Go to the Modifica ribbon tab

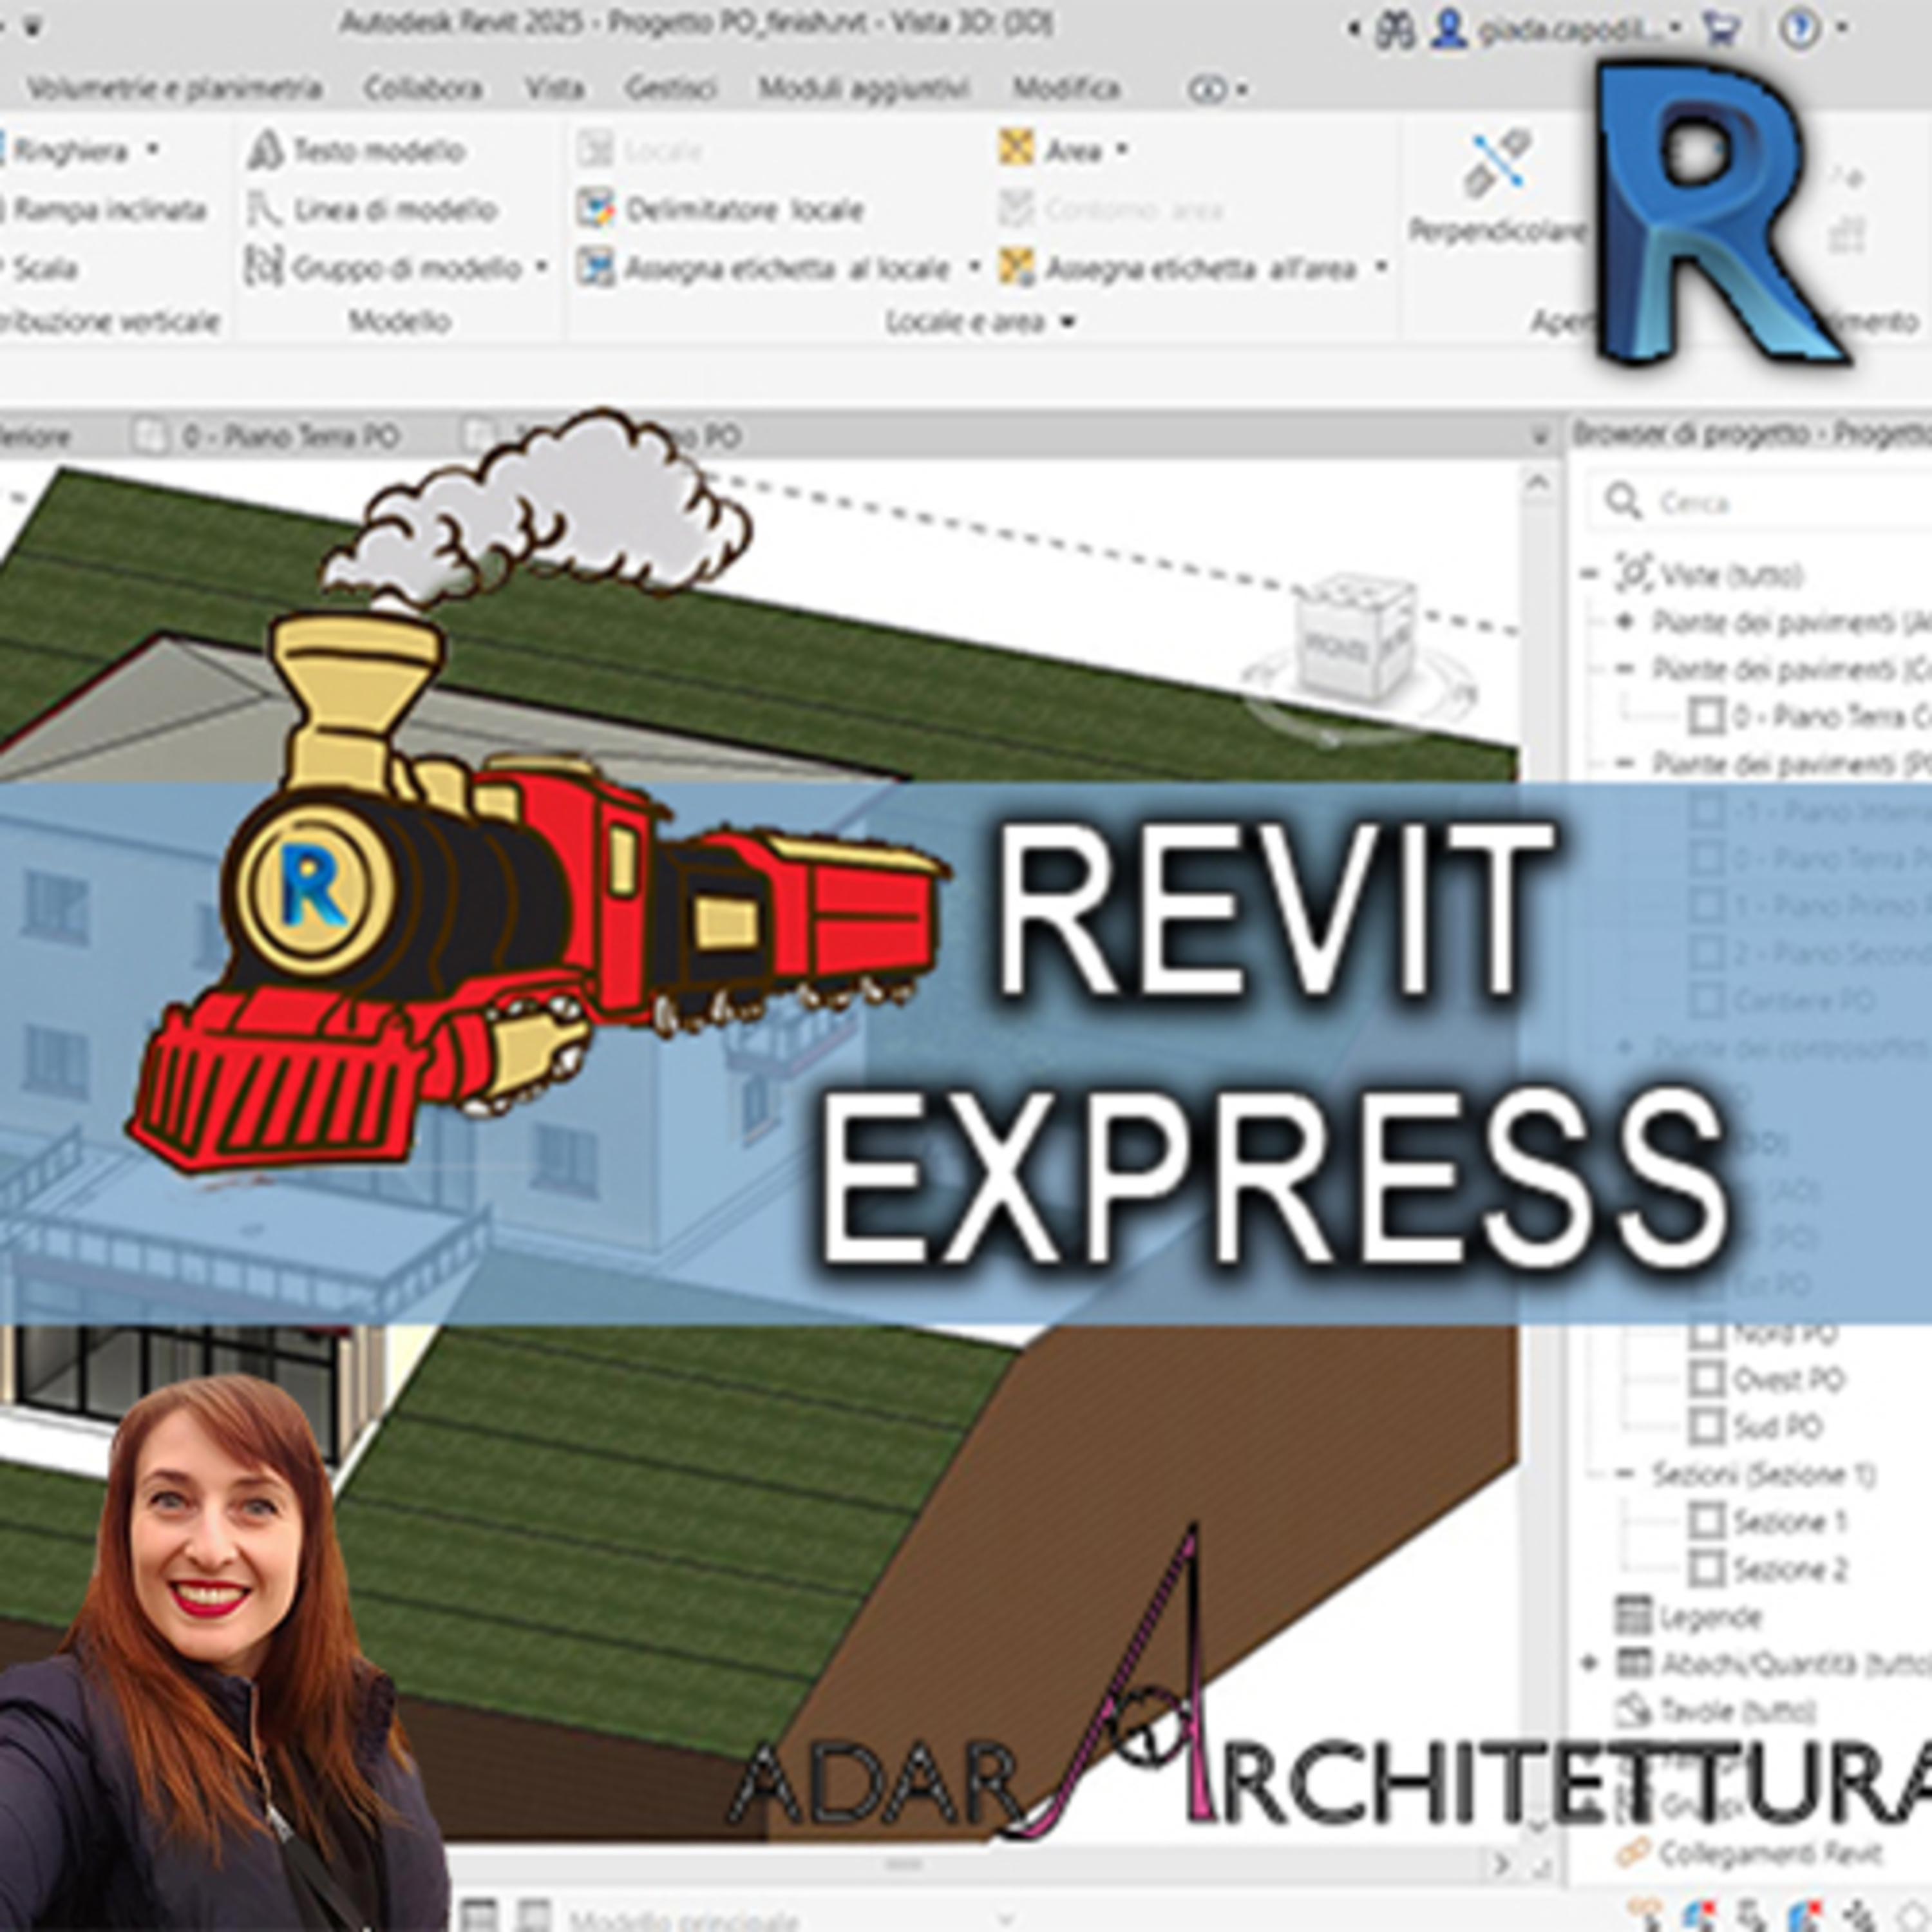pyautogui.click(x=1066, y=89)
